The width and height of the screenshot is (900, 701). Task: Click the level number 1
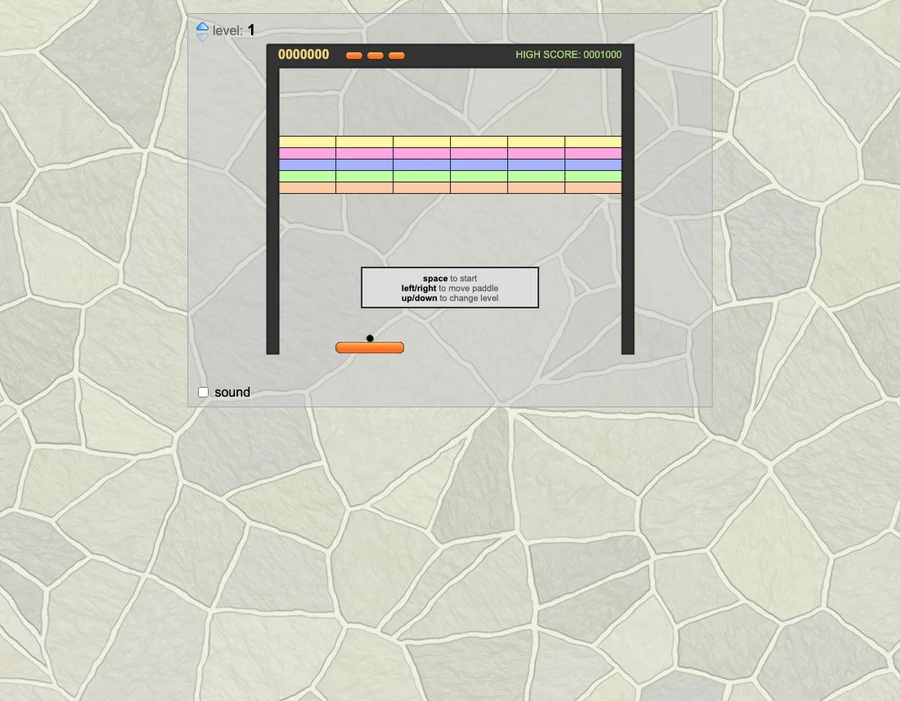point(251,30)
